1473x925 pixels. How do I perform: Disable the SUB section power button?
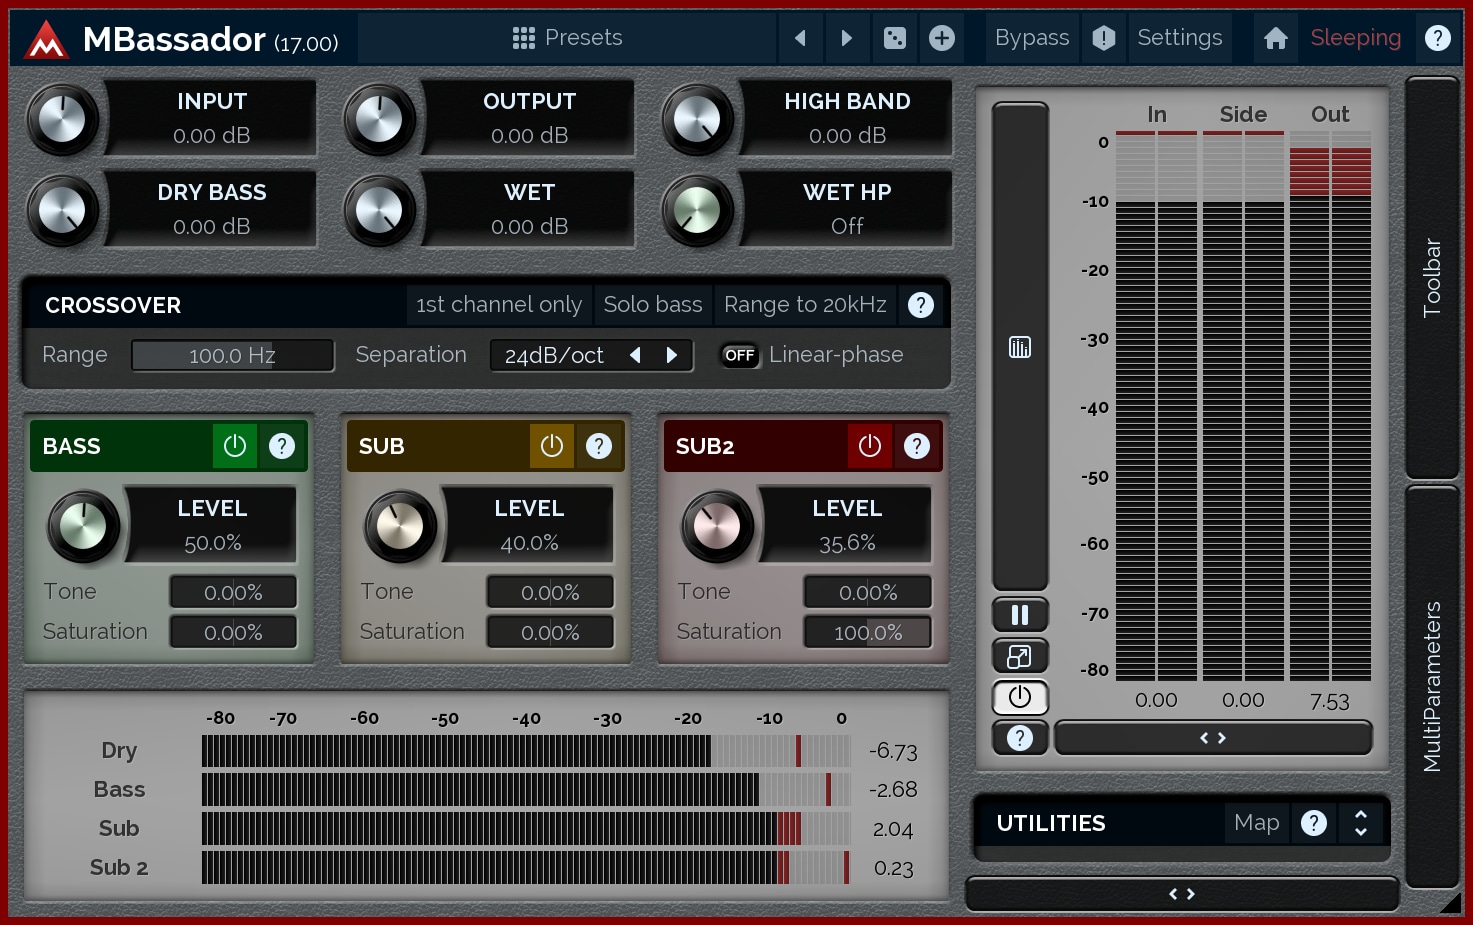tap(552, 446)
